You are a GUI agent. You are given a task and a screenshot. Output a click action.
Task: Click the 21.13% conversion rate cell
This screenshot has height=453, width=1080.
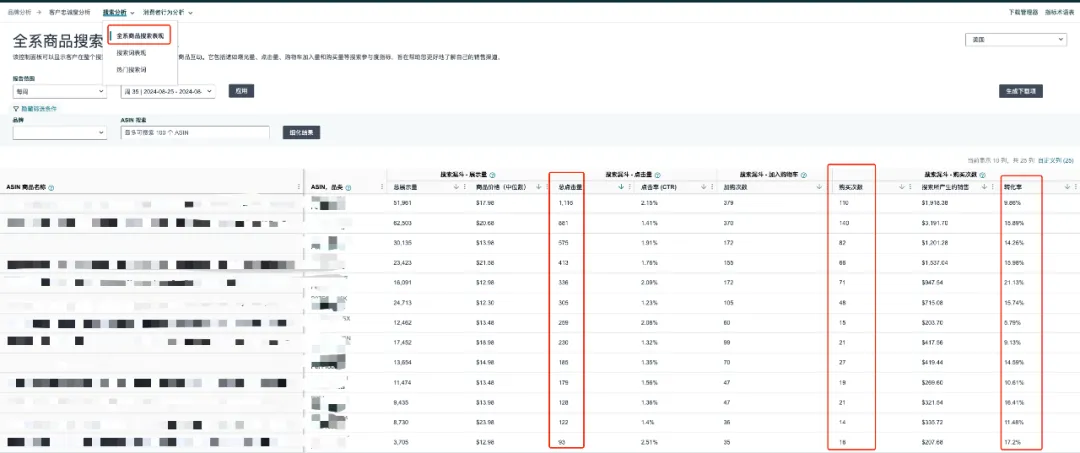pos(1013,282)
